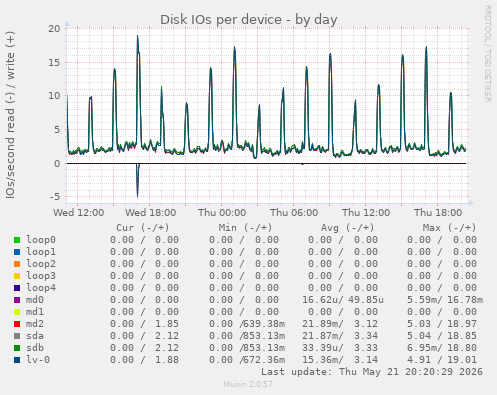Click sda average value '21.87m/ 3.34'
This screenshot has width=497, height=395.
pyautogui.click(x=340, y=336)
